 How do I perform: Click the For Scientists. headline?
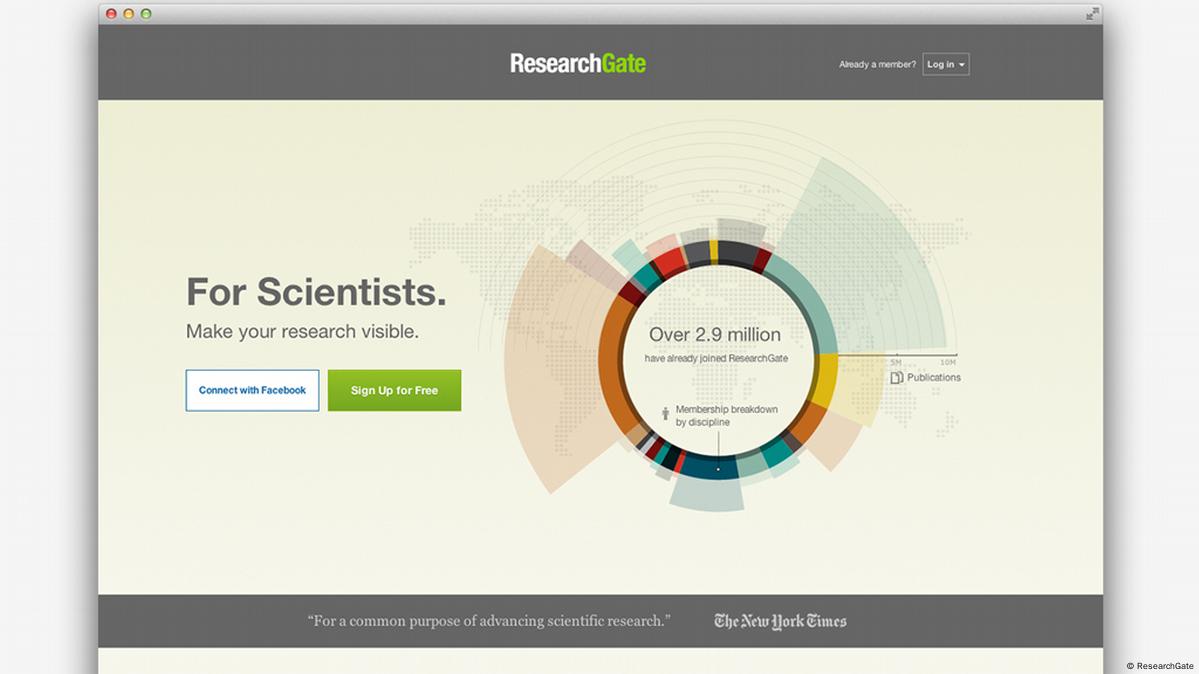pos(316,292)
